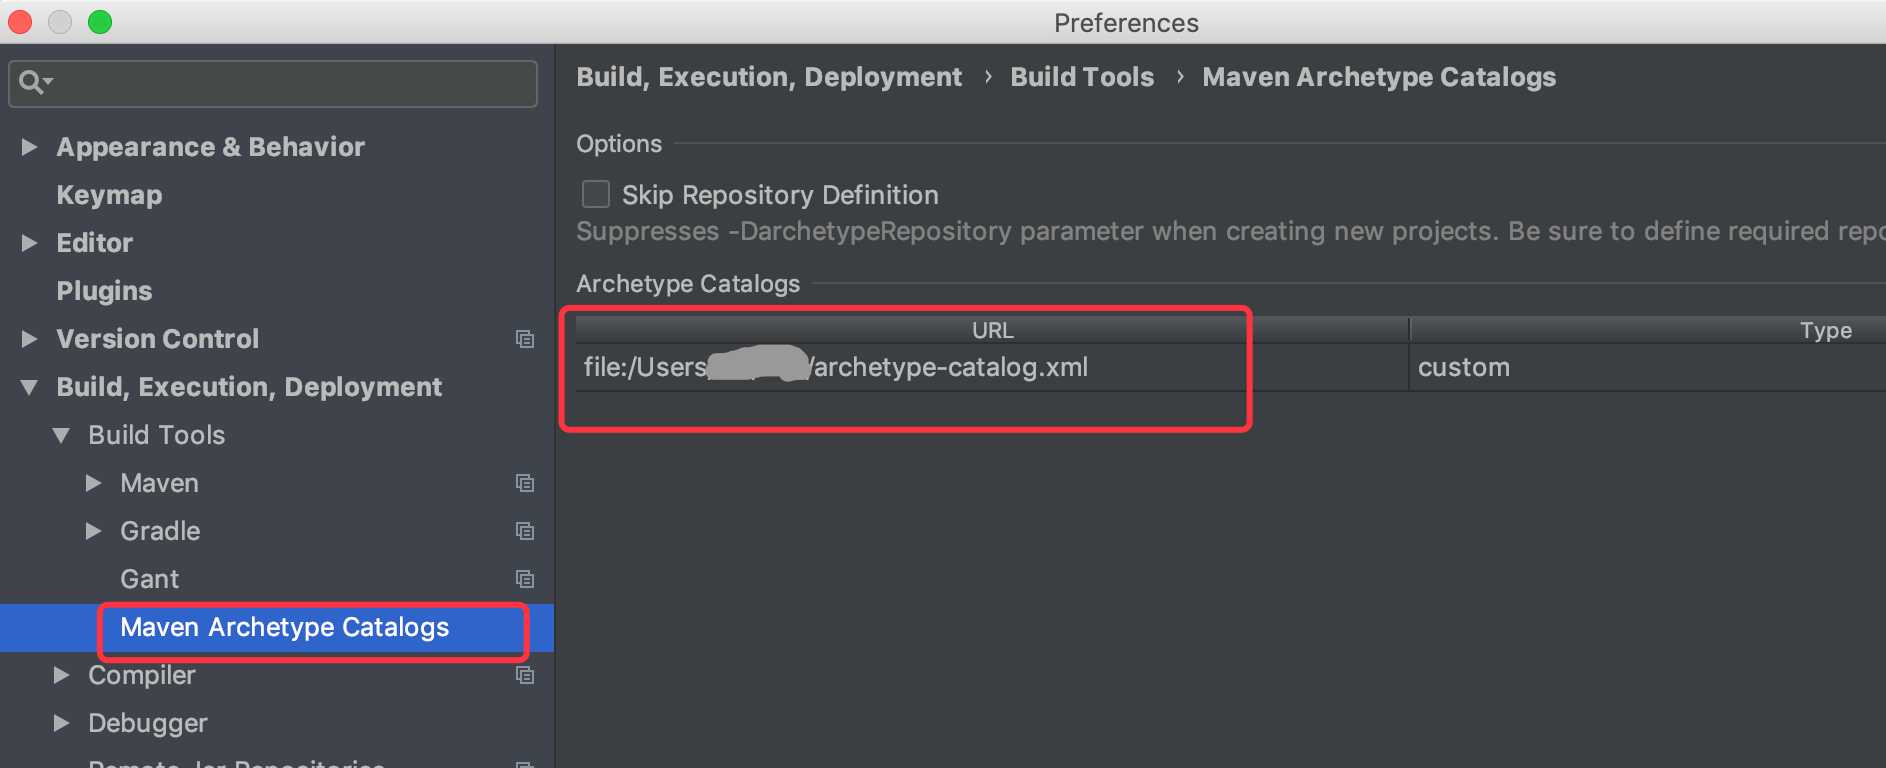The width and height of the screenshot is (1886, 768).
Task: Click project-level icon beside Compiler
Action: pyautogui.click(x=524, y=675)
